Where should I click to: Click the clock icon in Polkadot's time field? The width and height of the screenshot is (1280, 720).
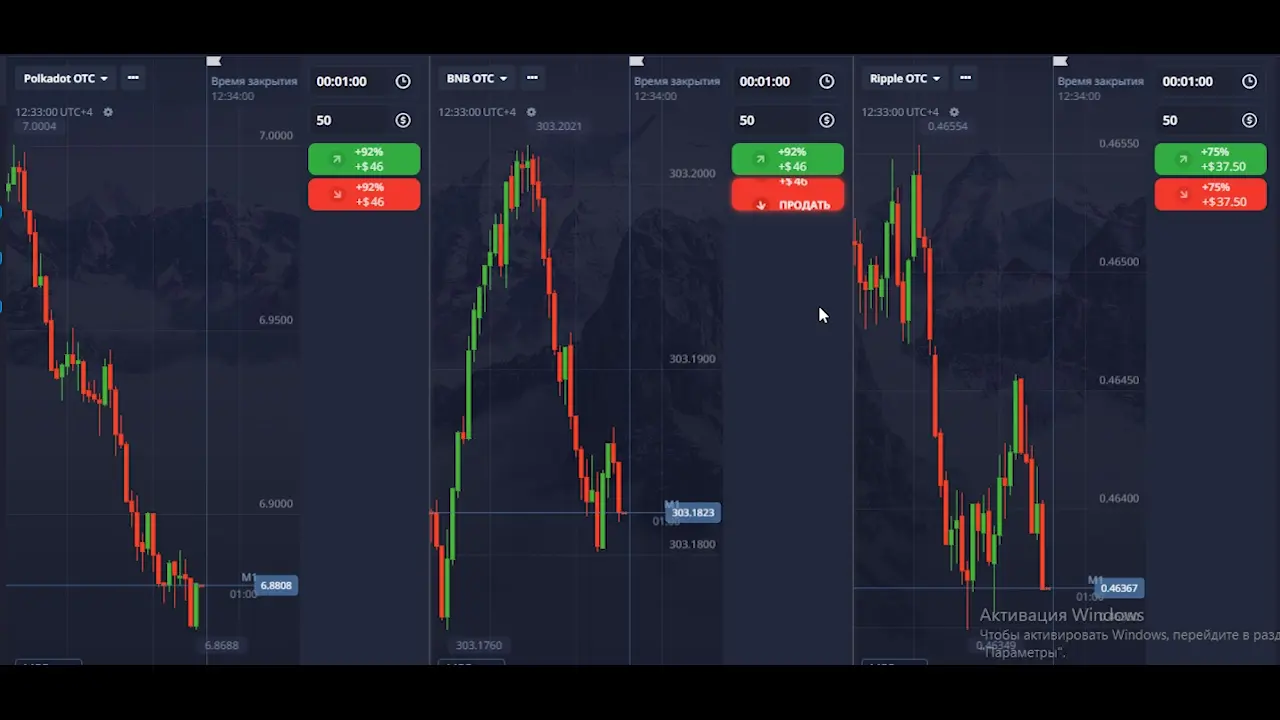403,82
